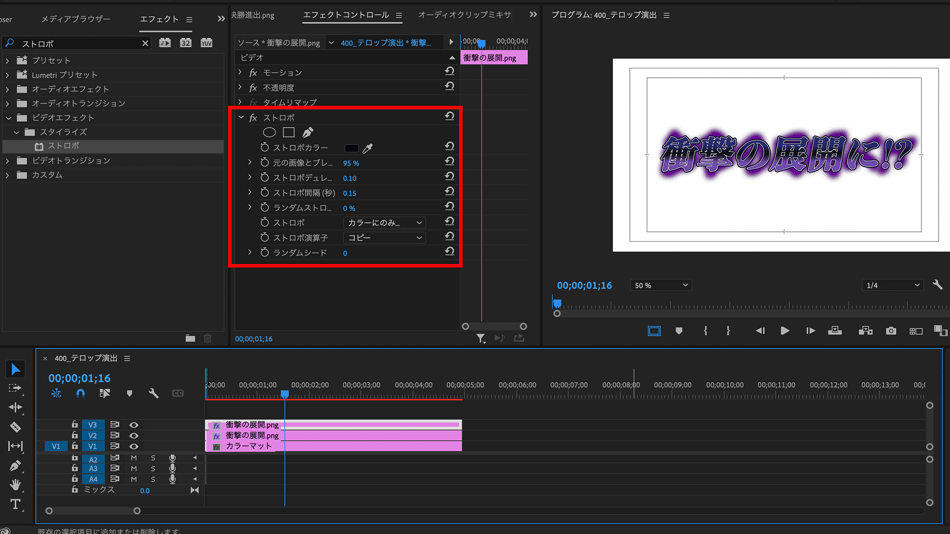Create an ellipse mask for the strobe effect
This screenshot has width=950, height=534.
[269, 132]
